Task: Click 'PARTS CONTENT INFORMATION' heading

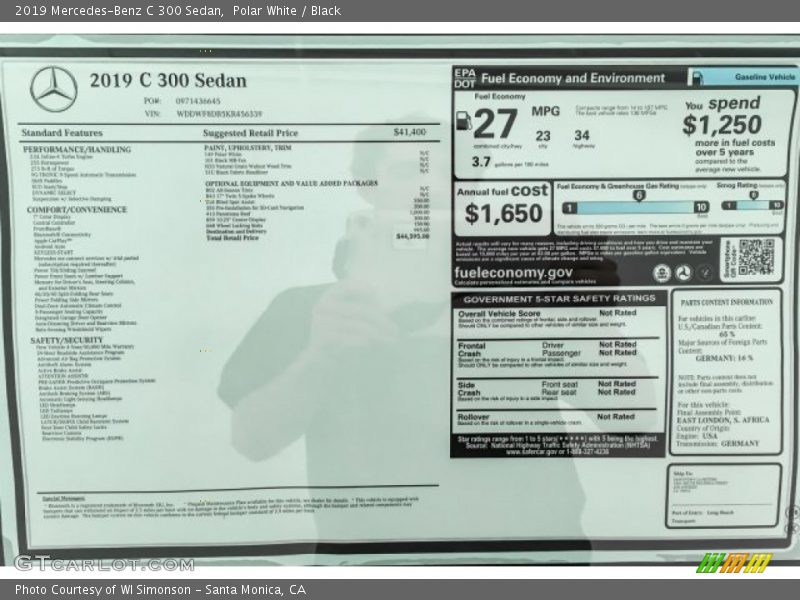Action: pos(727,302)
